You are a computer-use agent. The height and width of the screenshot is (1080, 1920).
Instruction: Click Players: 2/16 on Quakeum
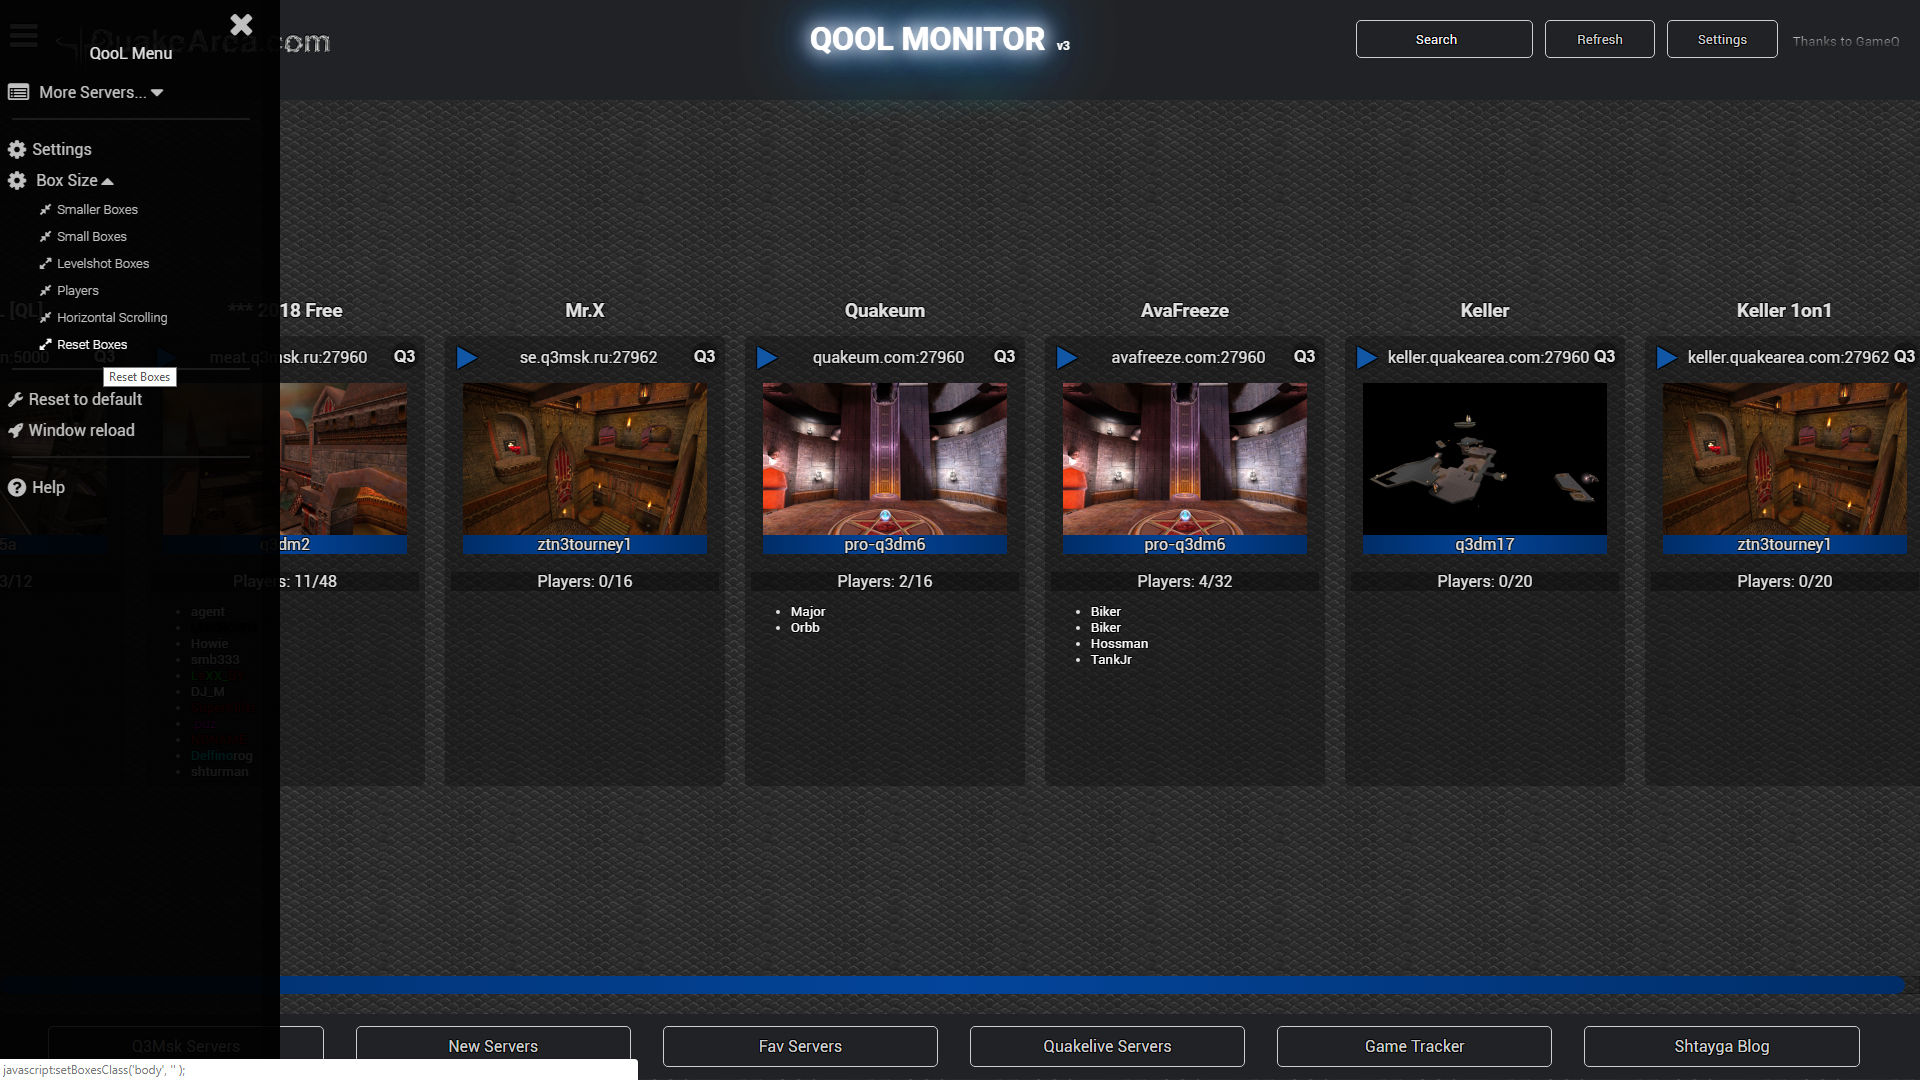[x=885, y=581]
